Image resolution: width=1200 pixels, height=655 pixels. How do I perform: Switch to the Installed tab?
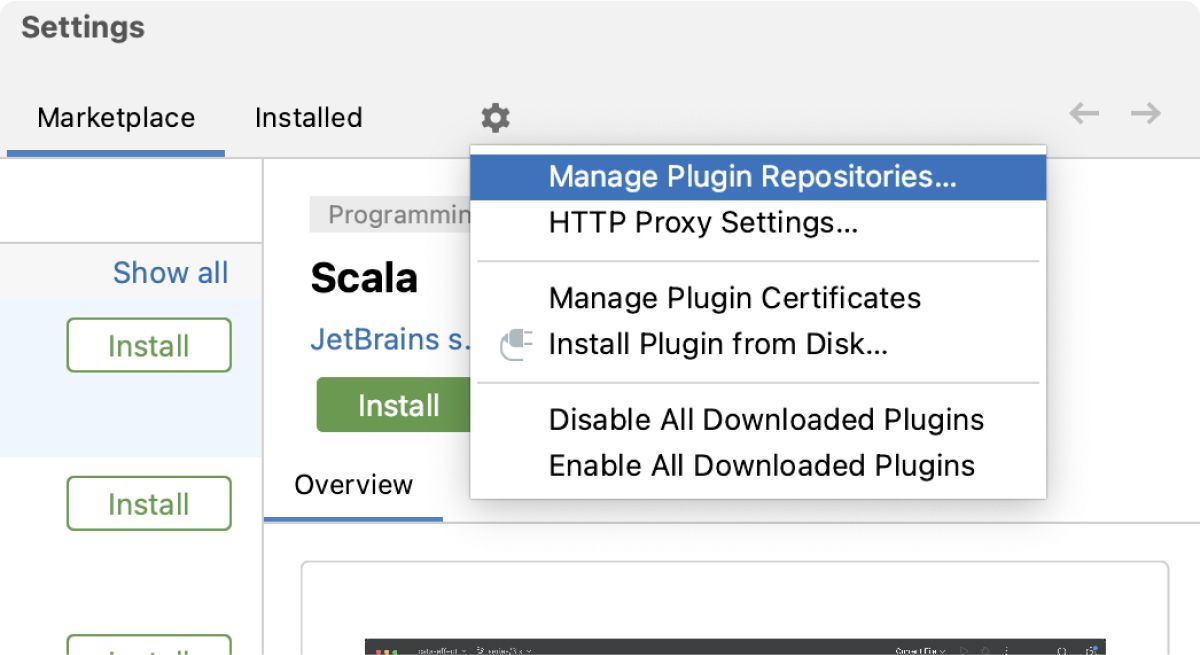(307, 117)
